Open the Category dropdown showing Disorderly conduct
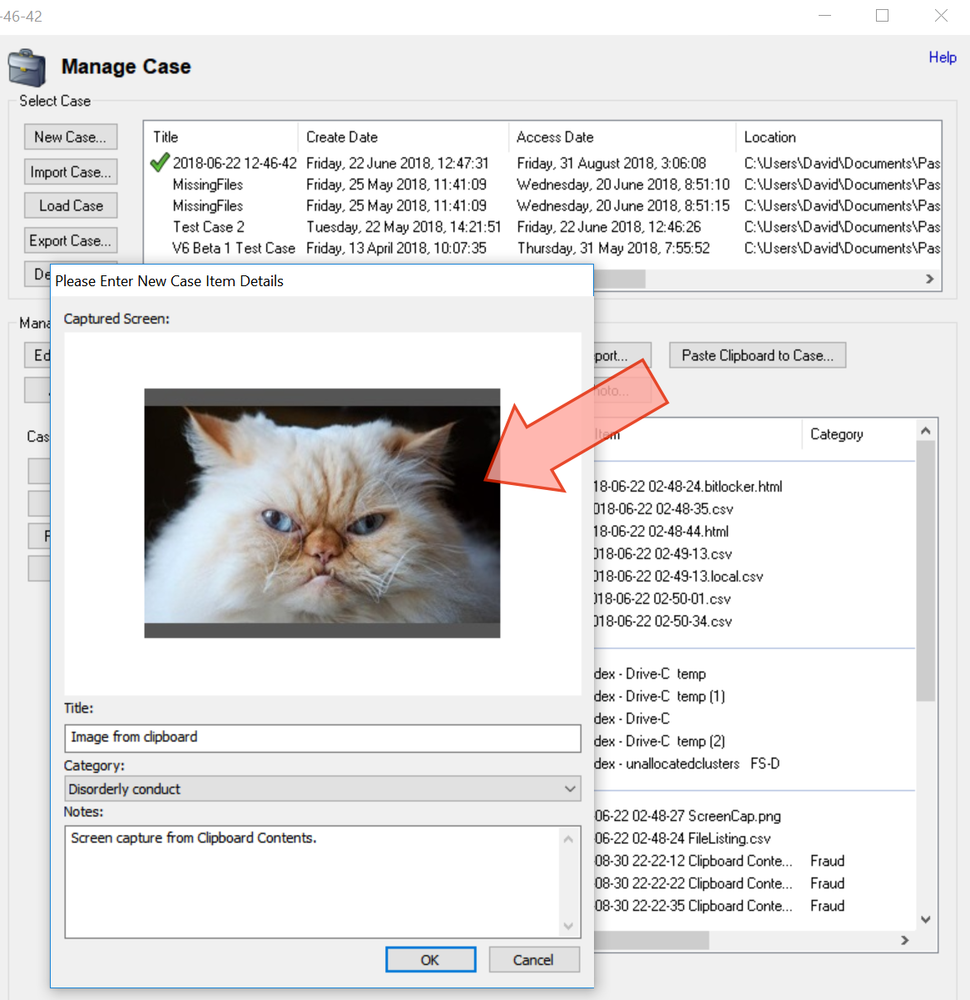The height and width of the screenshot is (1000, 970). (322, 789)
